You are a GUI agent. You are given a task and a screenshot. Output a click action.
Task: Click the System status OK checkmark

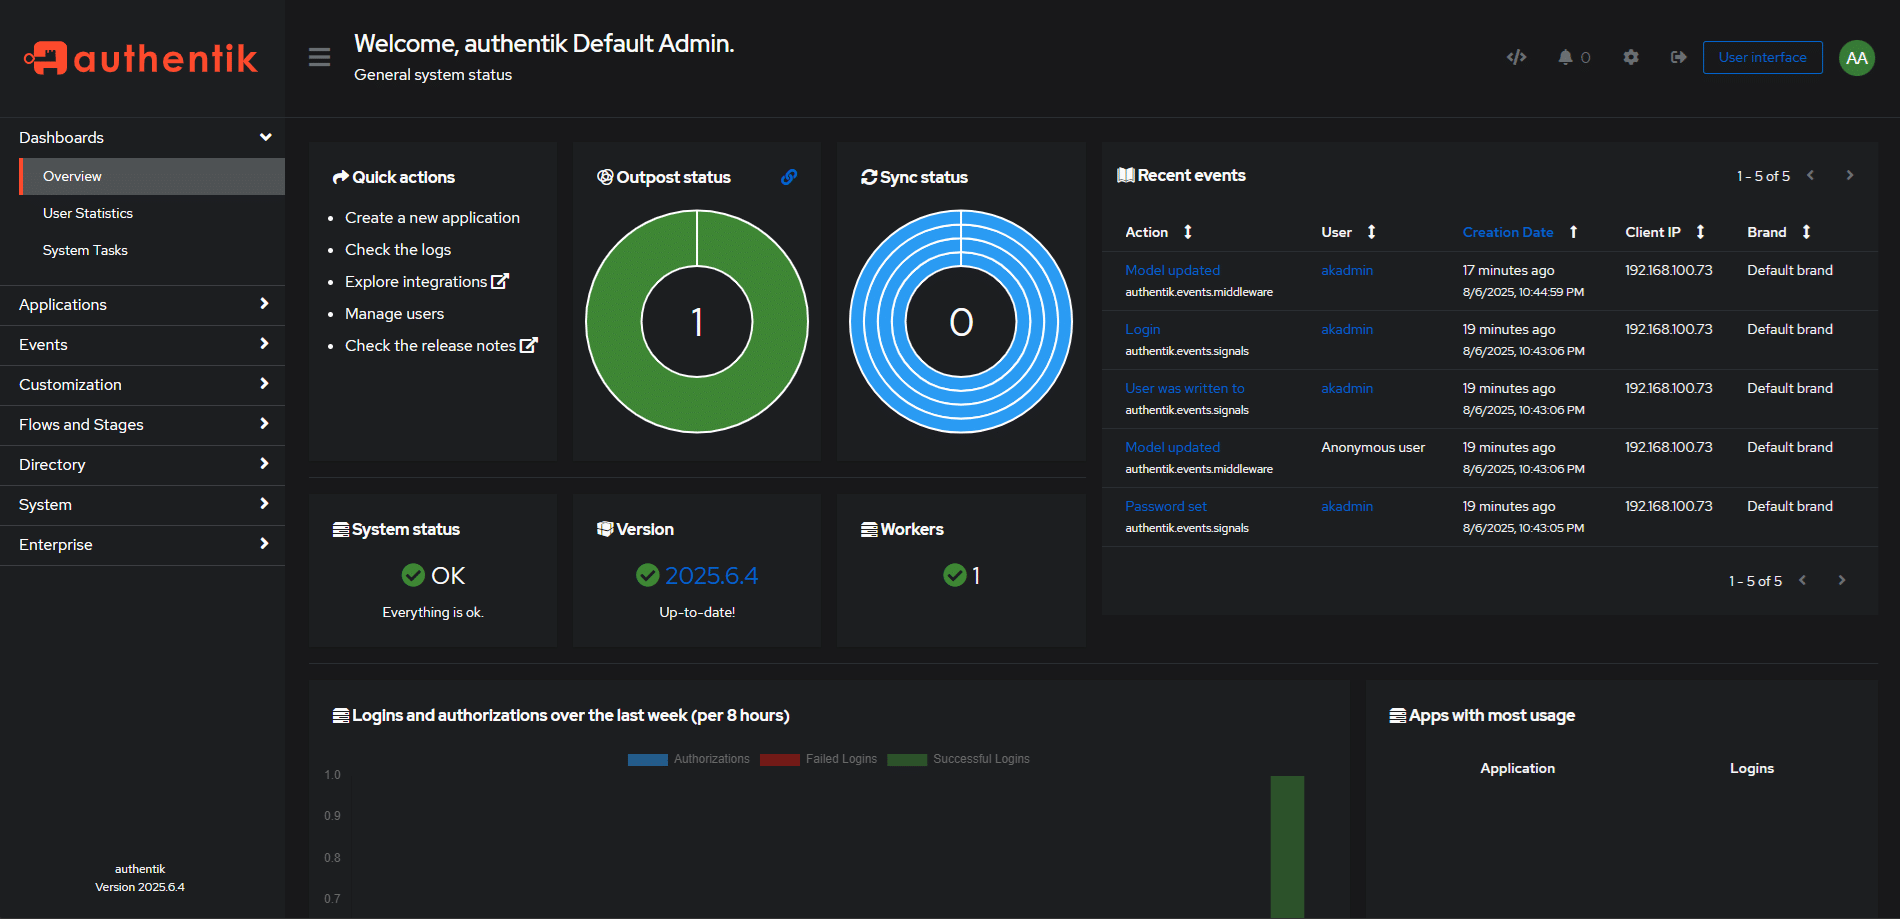(413, 575)
